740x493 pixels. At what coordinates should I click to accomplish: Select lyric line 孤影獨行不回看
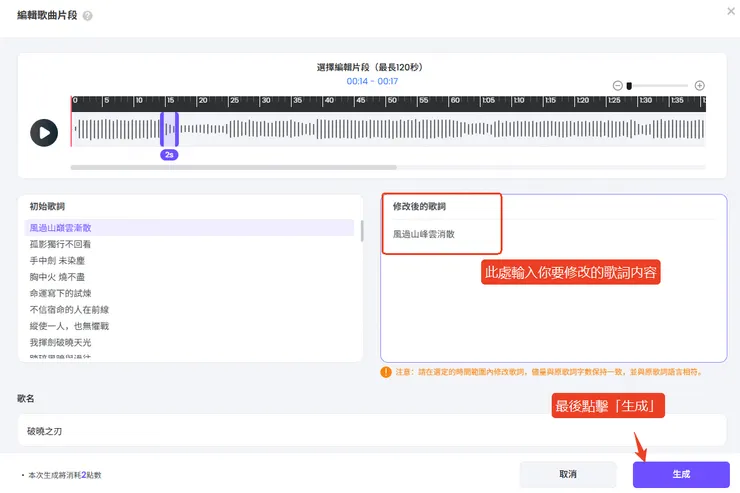(60, 244)
